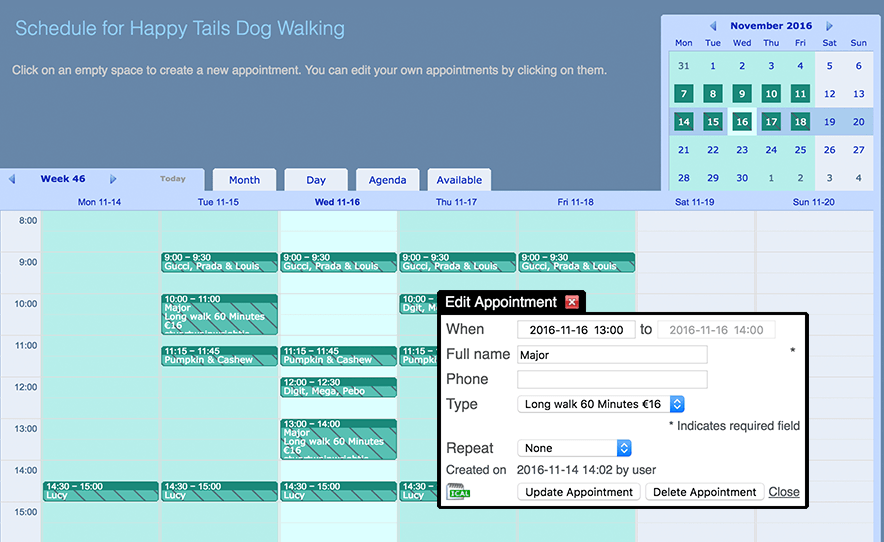
Task: Click the Sat 11-19 column header
Action: [695, 202]
